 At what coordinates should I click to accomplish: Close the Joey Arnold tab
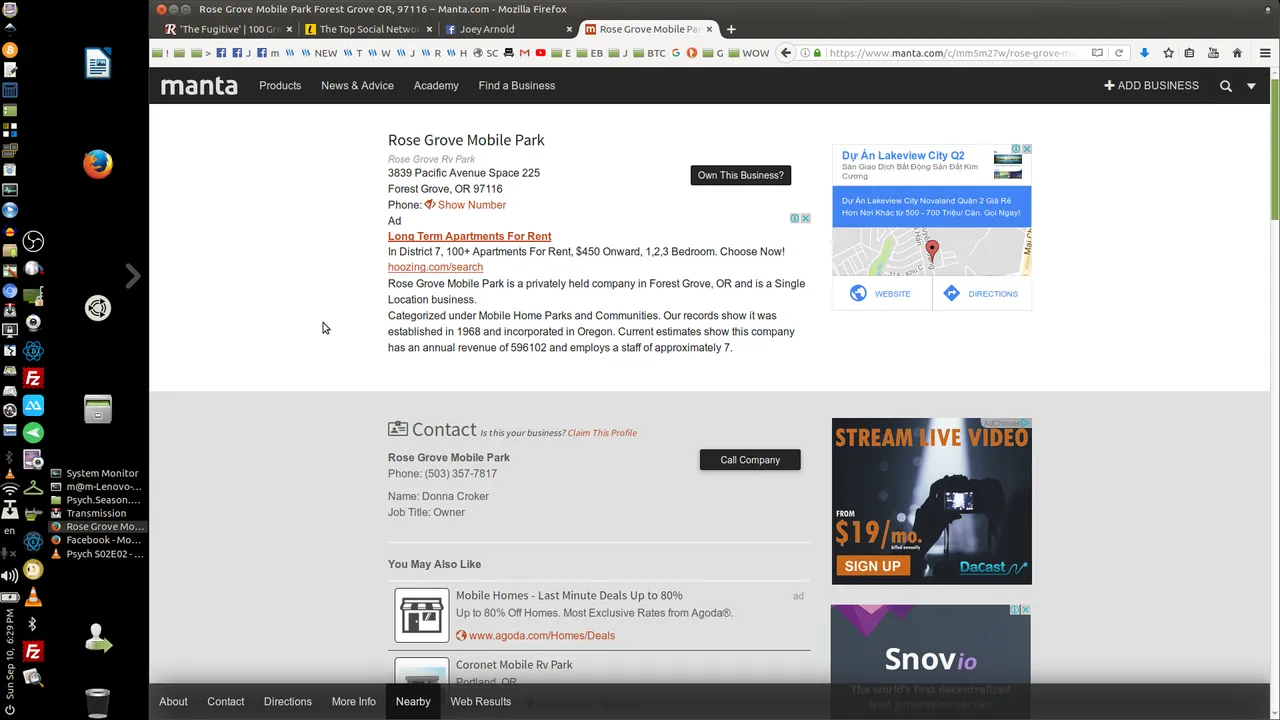(x=570, y=29)
